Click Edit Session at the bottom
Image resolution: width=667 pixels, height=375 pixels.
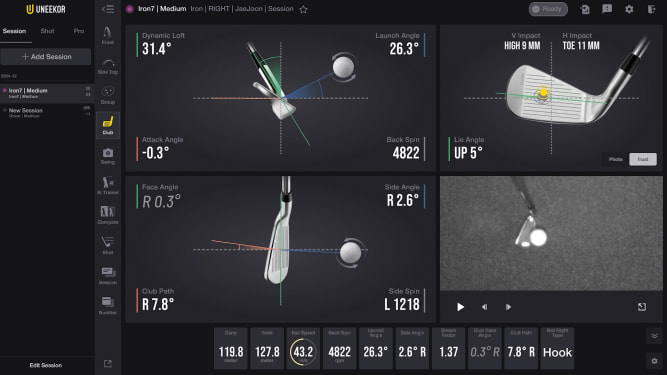click(46, 365)
